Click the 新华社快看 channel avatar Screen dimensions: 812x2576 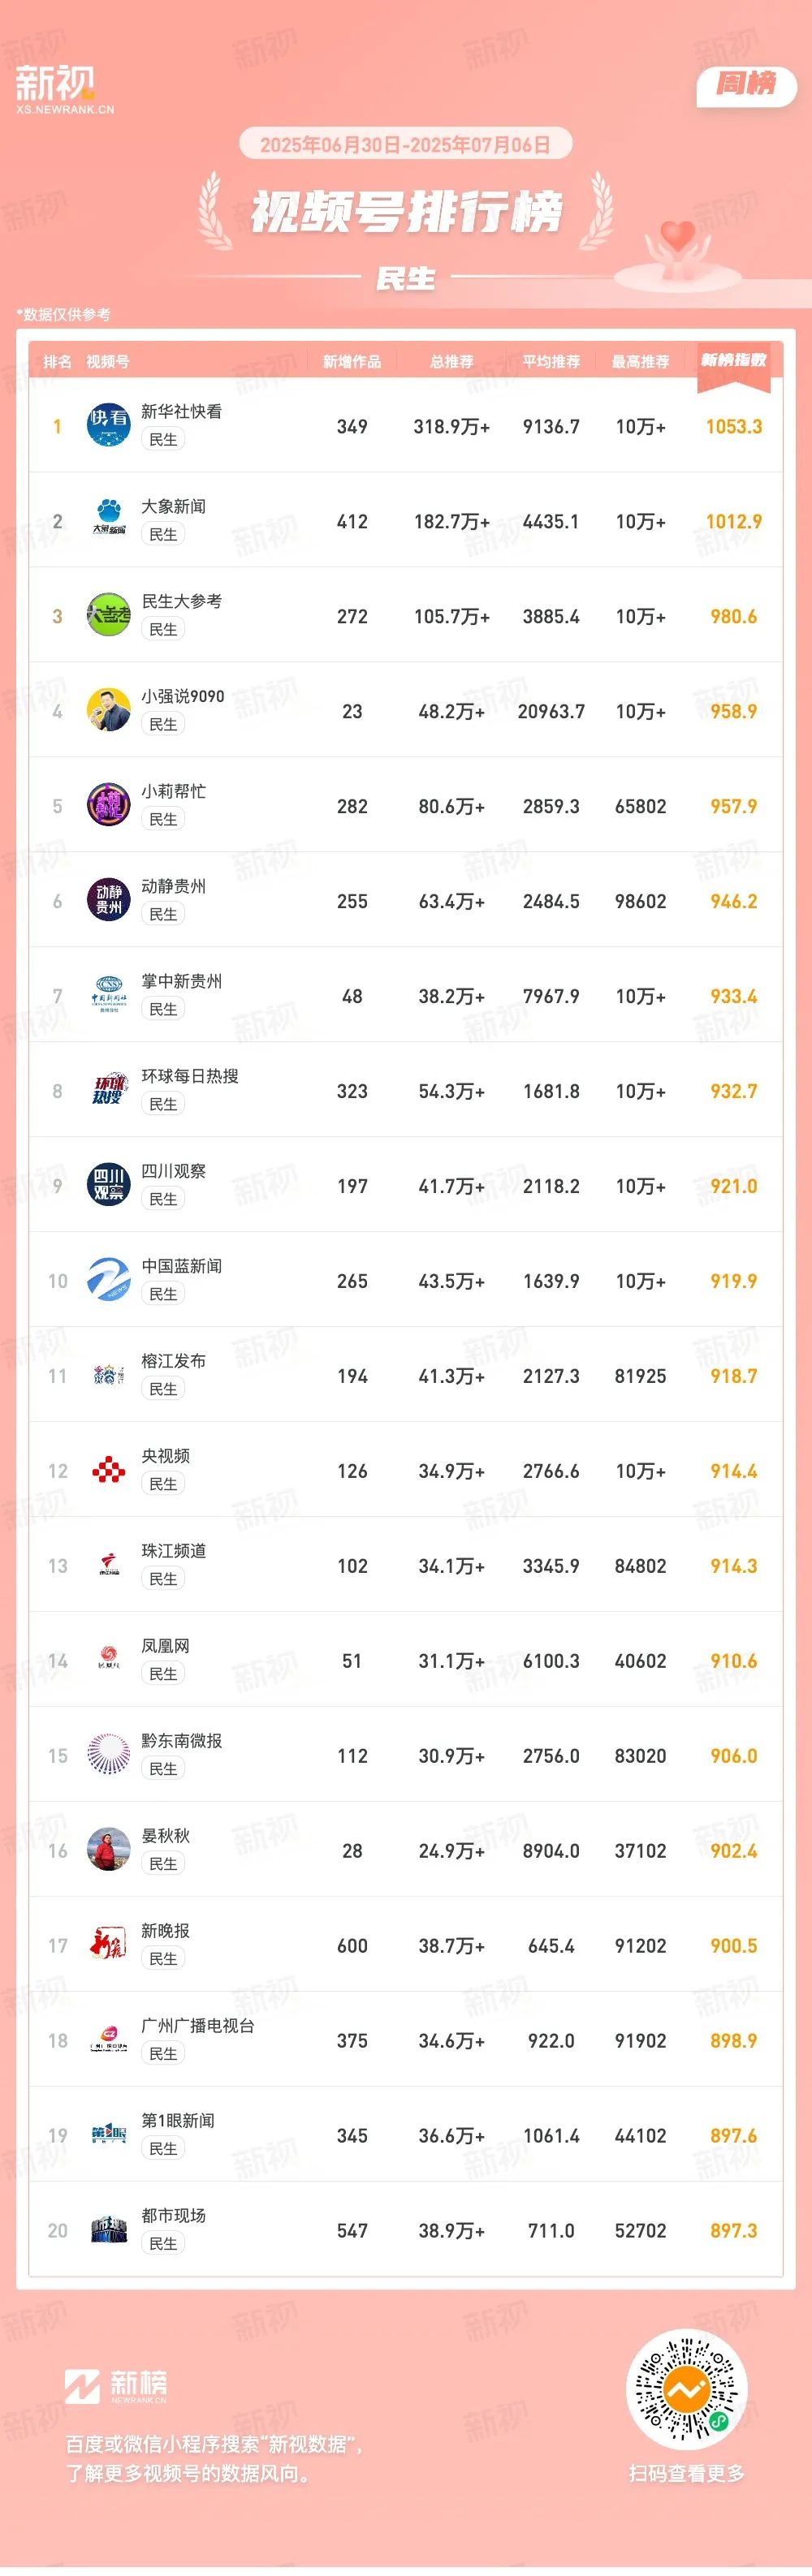[108, 425]
